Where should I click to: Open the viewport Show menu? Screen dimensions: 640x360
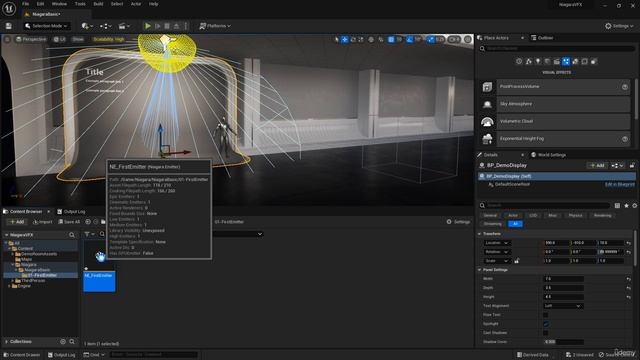click(78, 39)
